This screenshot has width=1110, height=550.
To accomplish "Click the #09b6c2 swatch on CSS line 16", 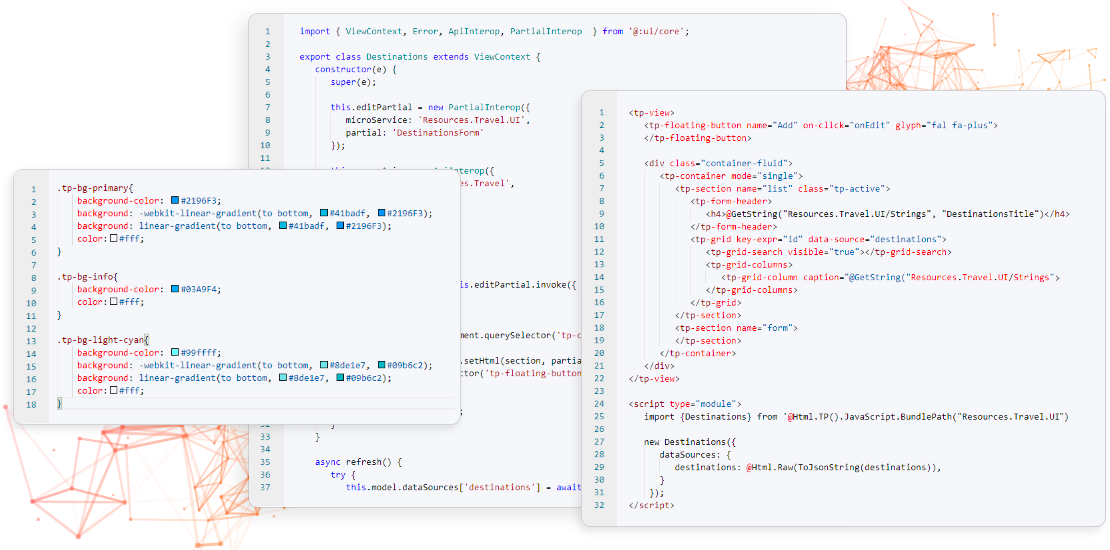I will pos(342,378).
